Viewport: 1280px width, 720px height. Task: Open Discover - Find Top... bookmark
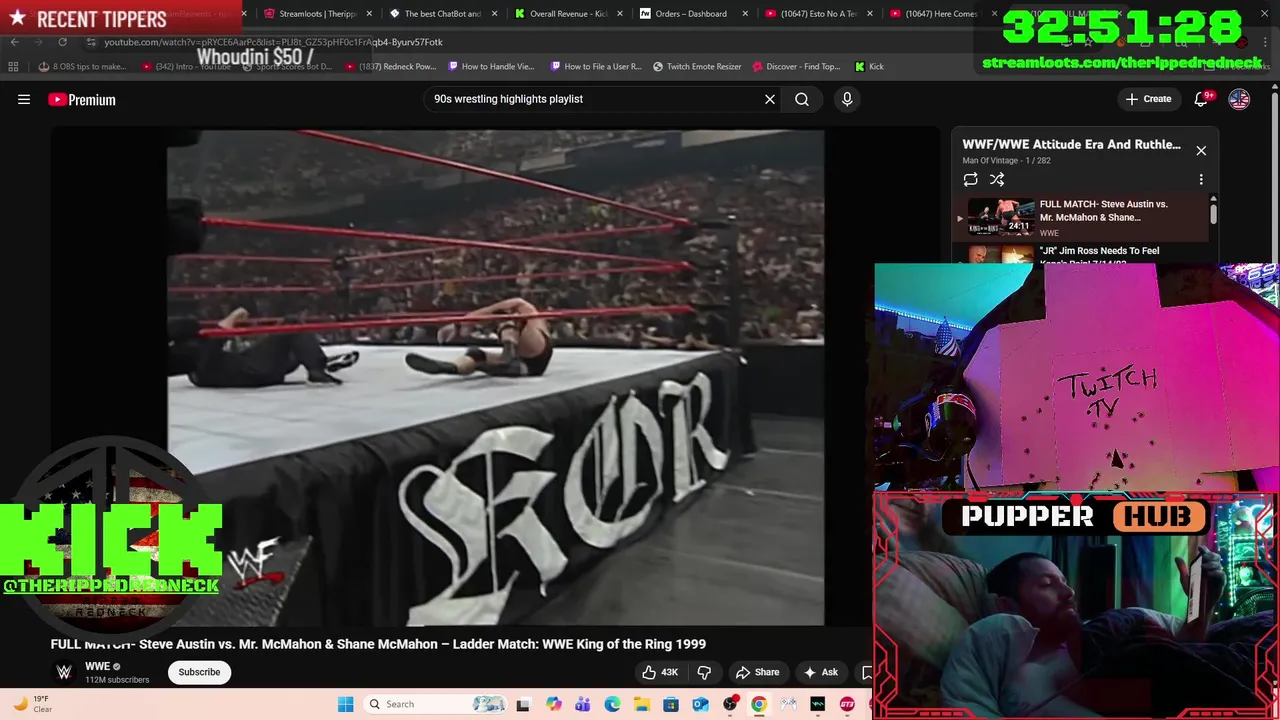point(796,66)
